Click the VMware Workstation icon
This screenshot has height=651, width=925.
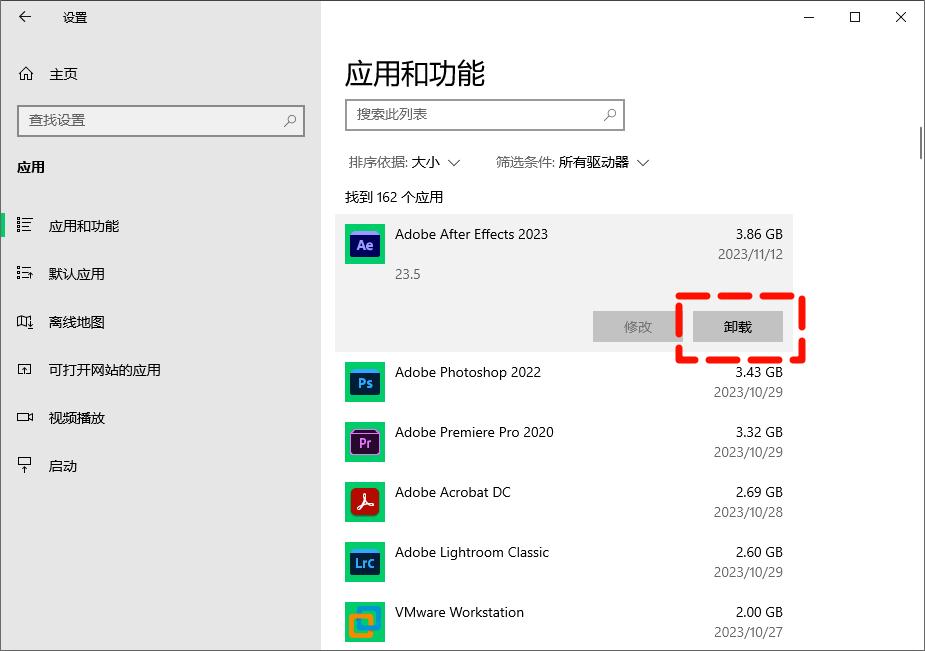pos(365,622)
